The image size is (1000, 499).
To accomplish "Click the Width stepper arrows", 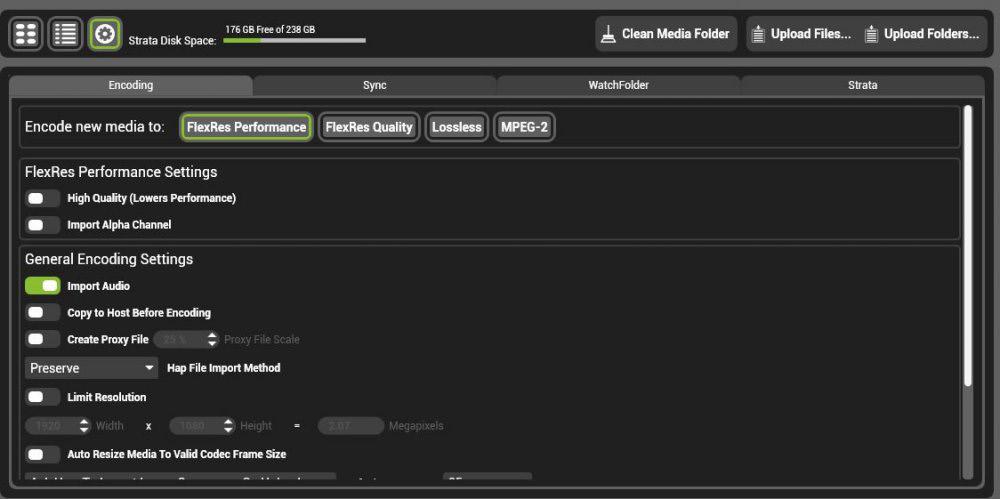I will pos(84,426).
